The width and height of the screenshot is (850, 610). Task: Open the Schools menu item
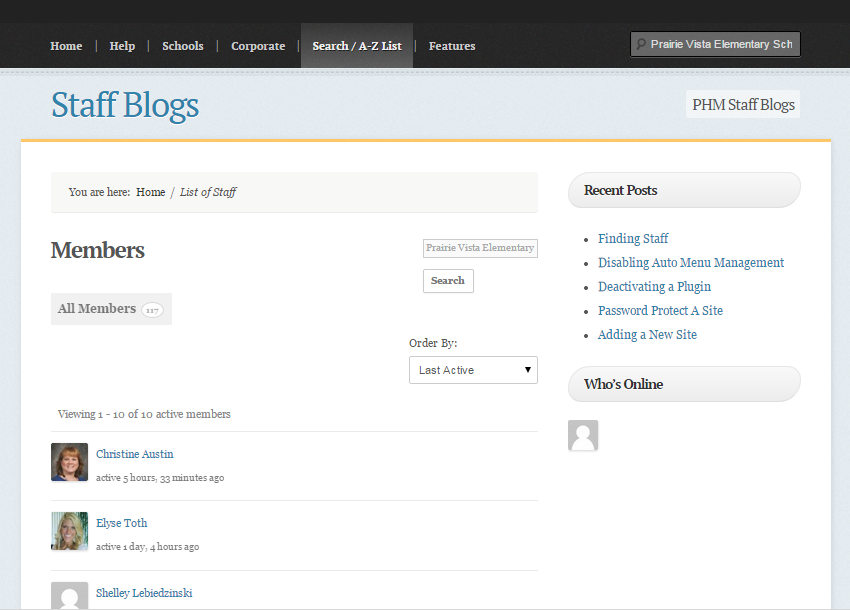click(x=183, y=46)
